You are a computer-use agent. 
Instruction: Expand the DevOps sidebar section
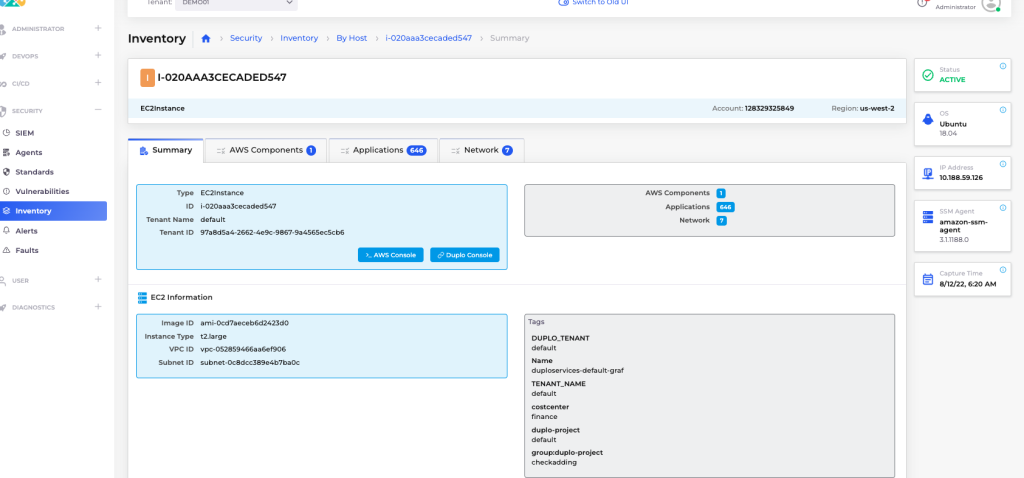click(x=98, y=56)
